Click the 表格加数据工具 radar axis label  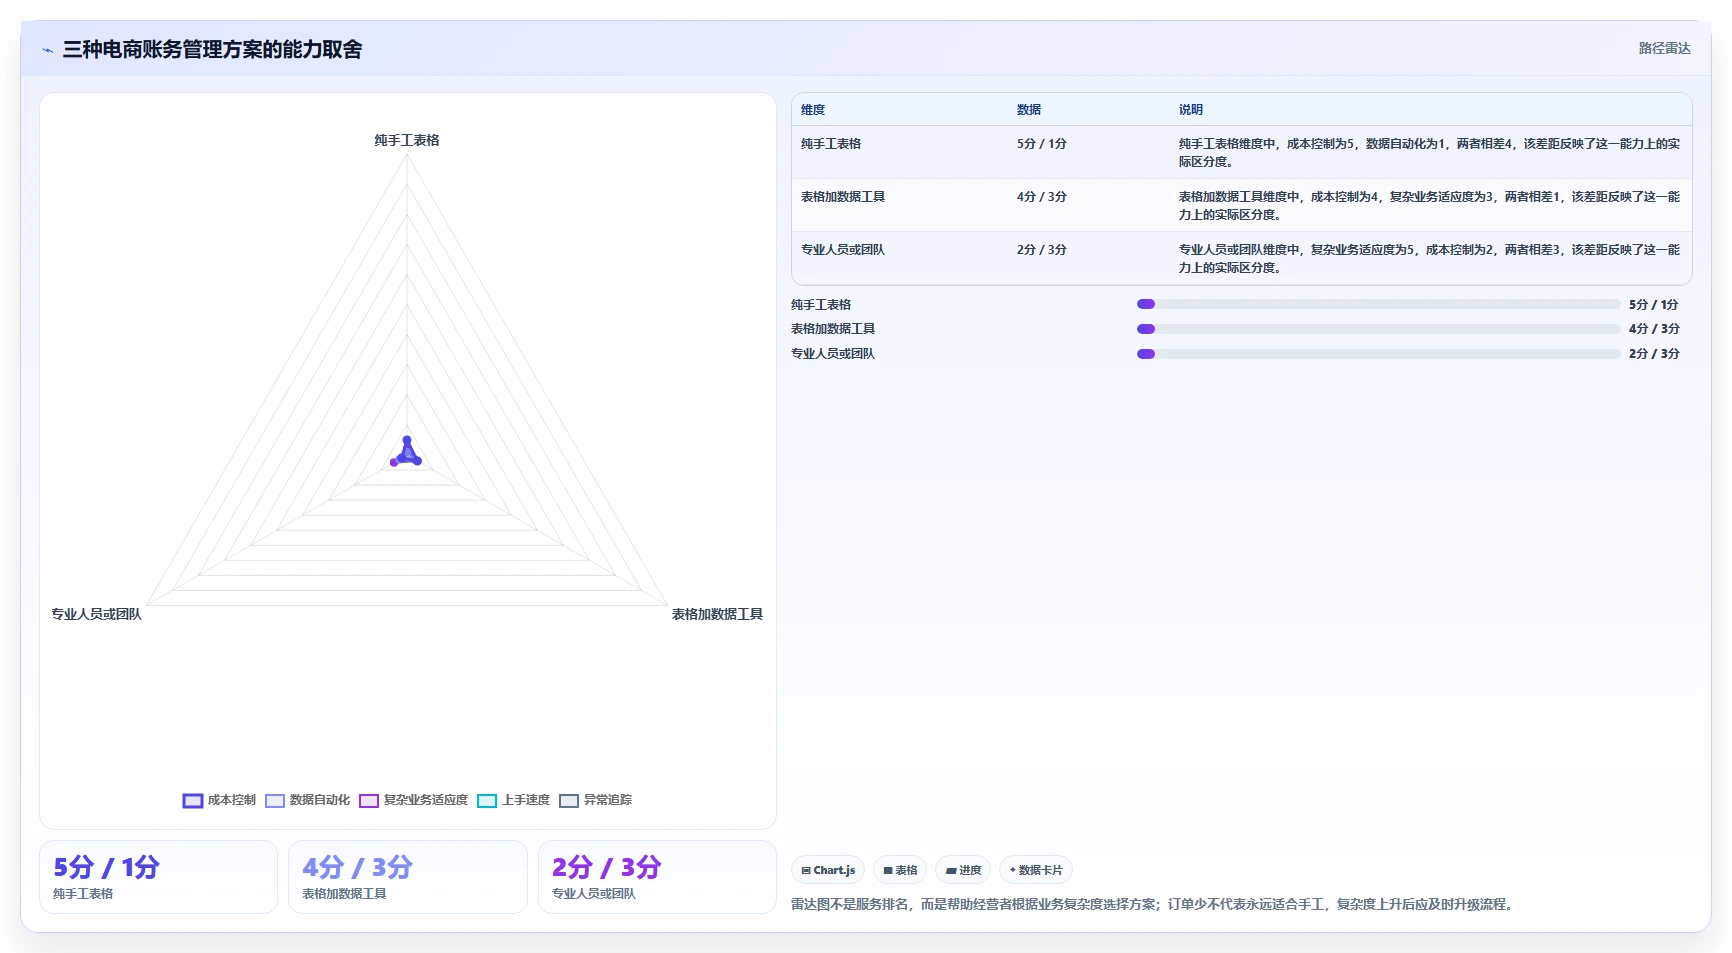[717, 614]
